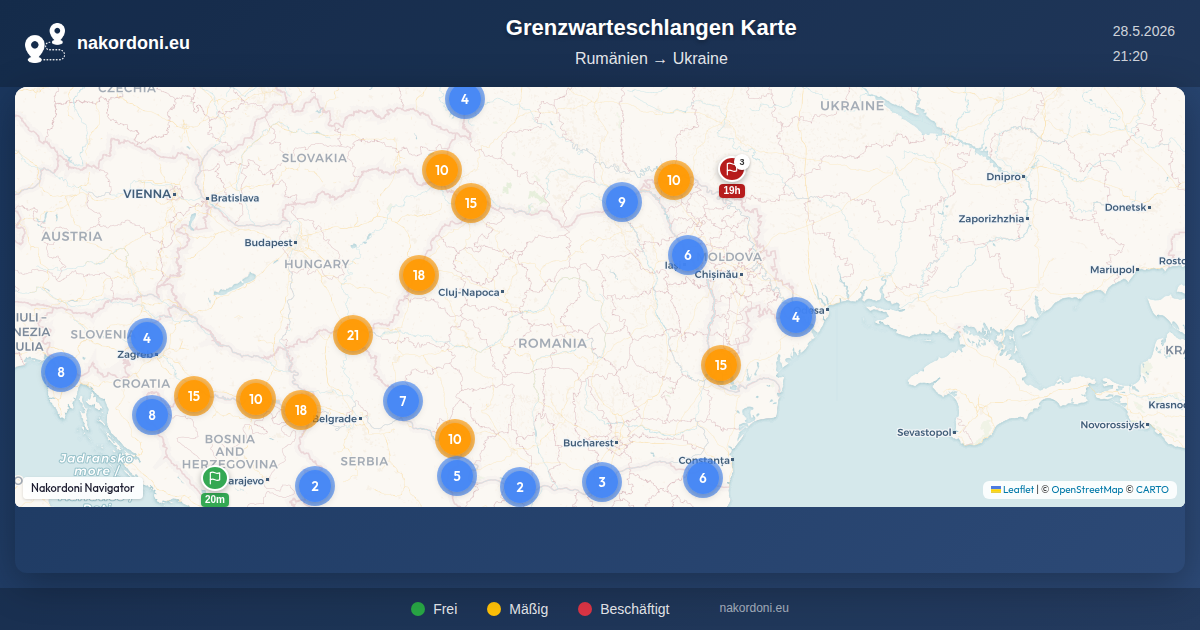Click the Bucharest city label on map

(x=588, y=442)
